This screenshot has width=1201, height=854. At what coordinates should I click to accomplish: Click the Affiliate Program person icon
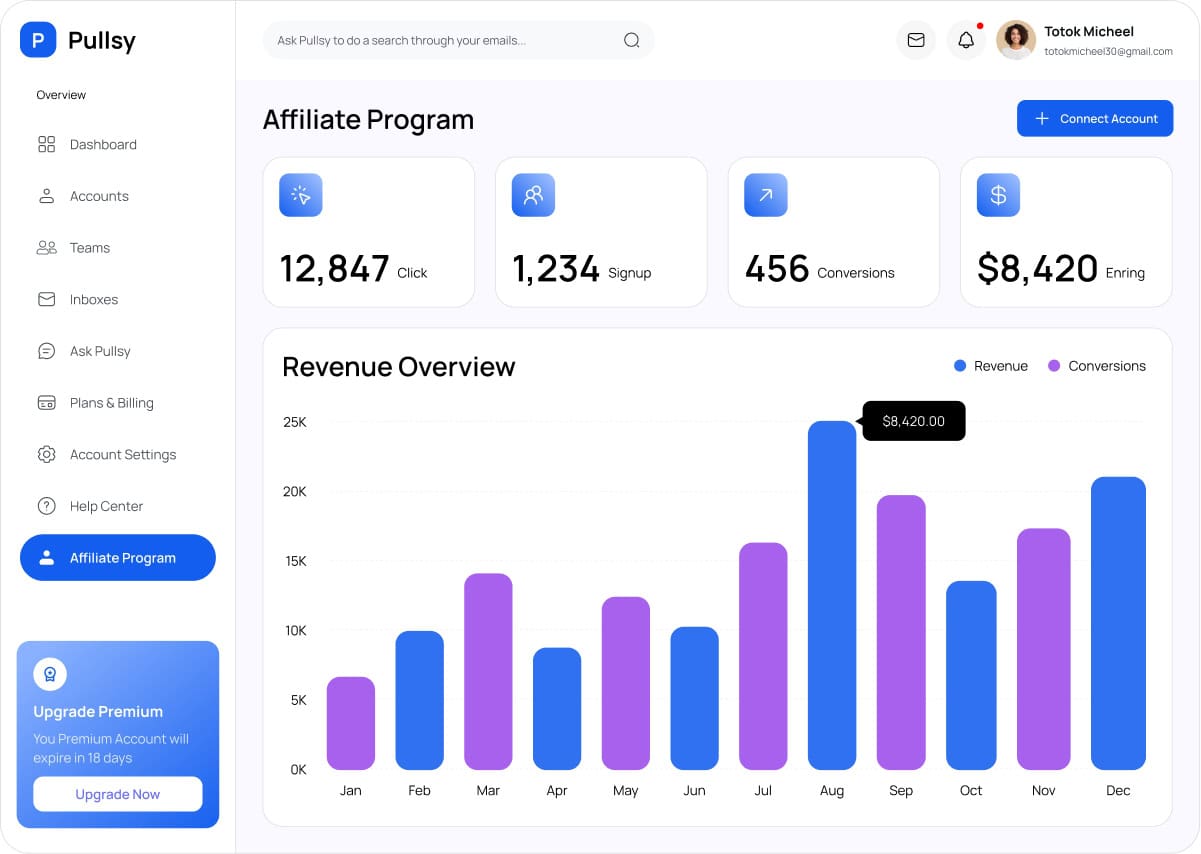coord(46,558)
